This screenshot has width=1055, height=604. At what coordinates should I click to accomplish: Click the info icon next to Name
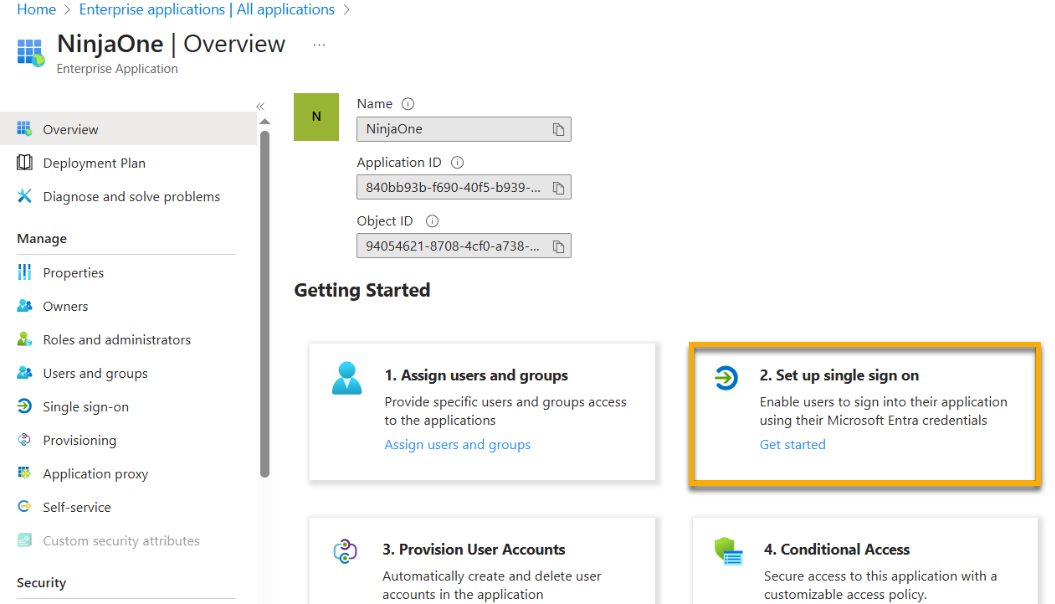point(406,103)
